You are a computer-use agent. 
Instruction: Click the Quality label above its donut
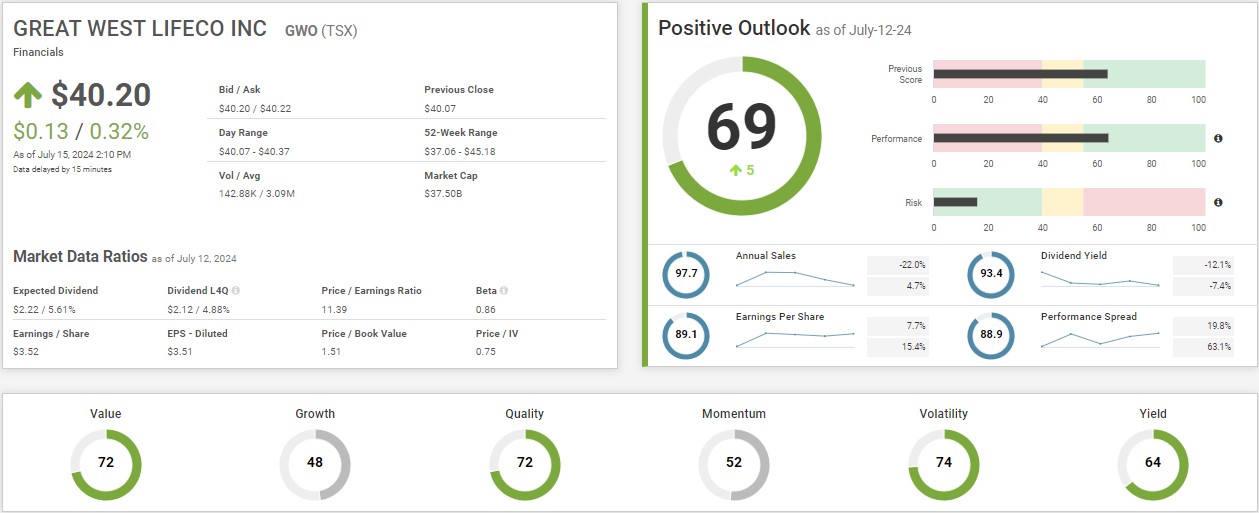(x=525, y=413)
